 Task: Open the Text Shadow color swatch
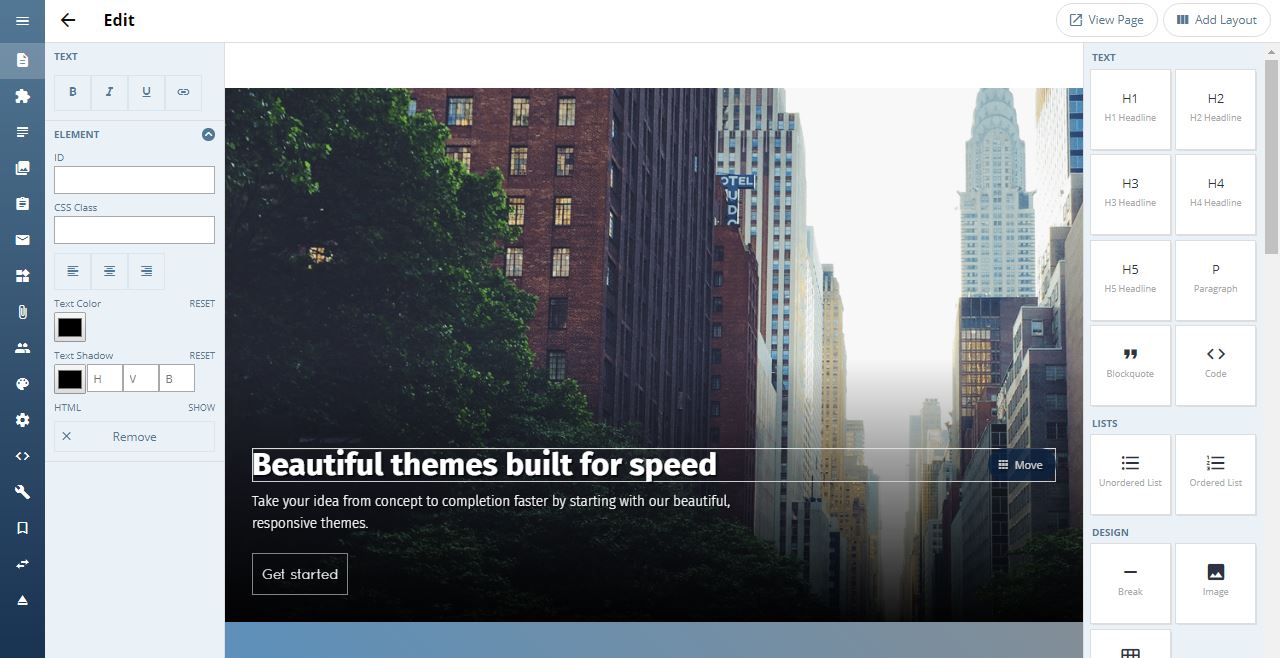coord(70,379)
